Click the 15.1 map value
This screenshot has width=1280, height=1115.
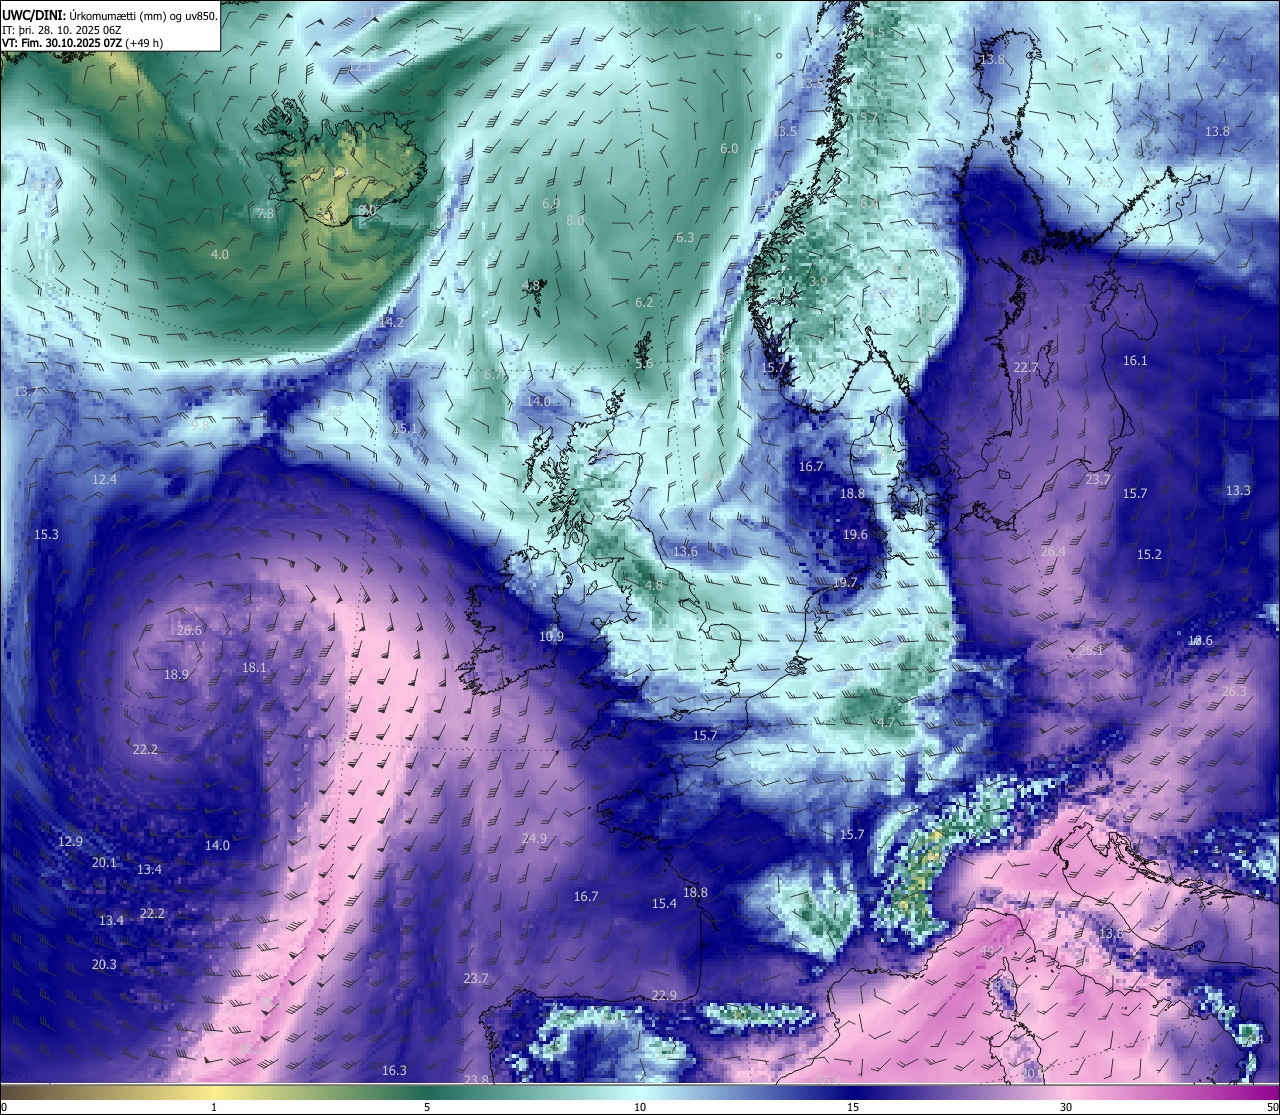click(405, 429)
